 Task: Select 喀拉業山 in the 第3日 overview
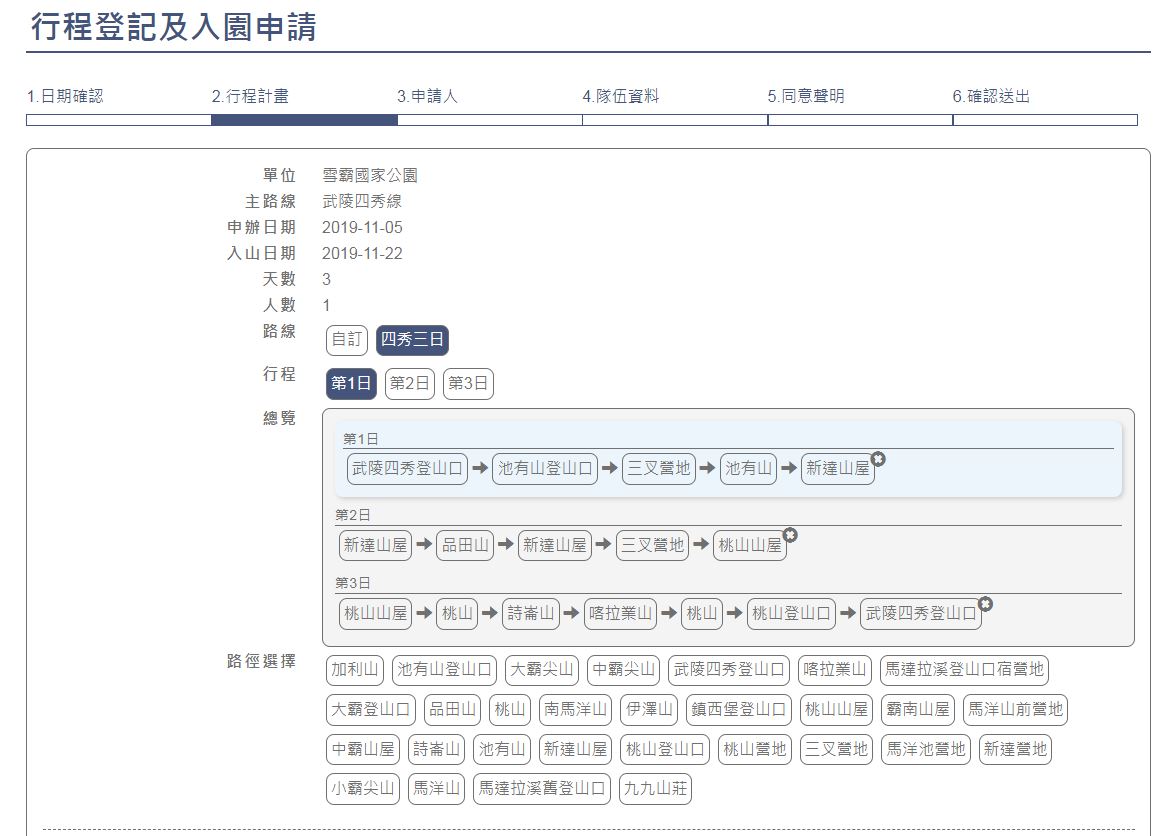click(x=620, y=614)
